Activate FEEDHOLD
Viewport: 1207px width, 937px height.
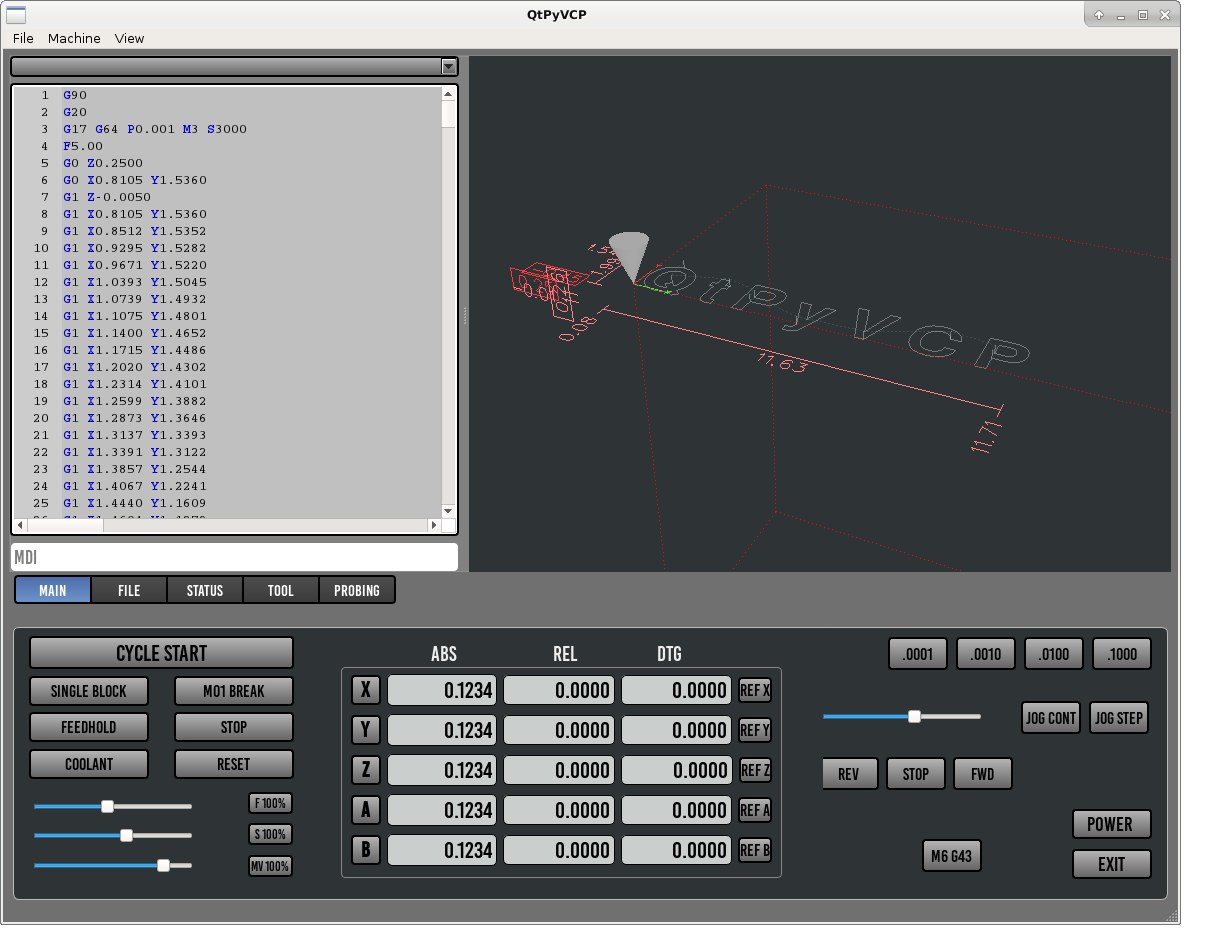(x=89, y=727)
